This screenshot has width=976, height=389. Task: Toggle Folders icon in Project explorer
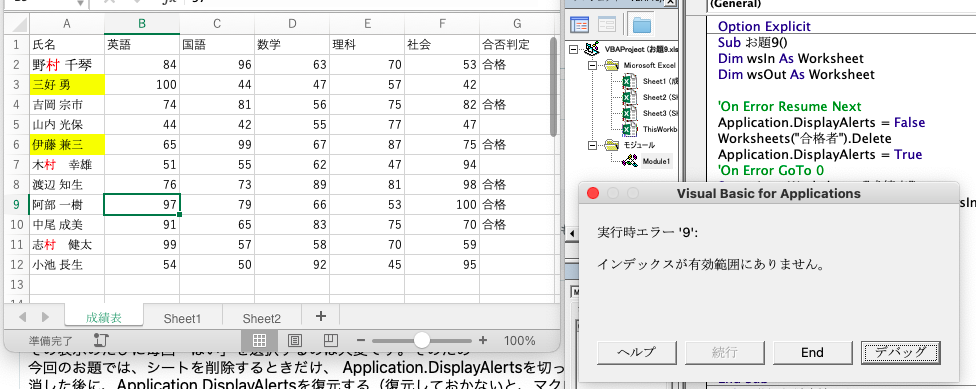[x=642, y=25]
